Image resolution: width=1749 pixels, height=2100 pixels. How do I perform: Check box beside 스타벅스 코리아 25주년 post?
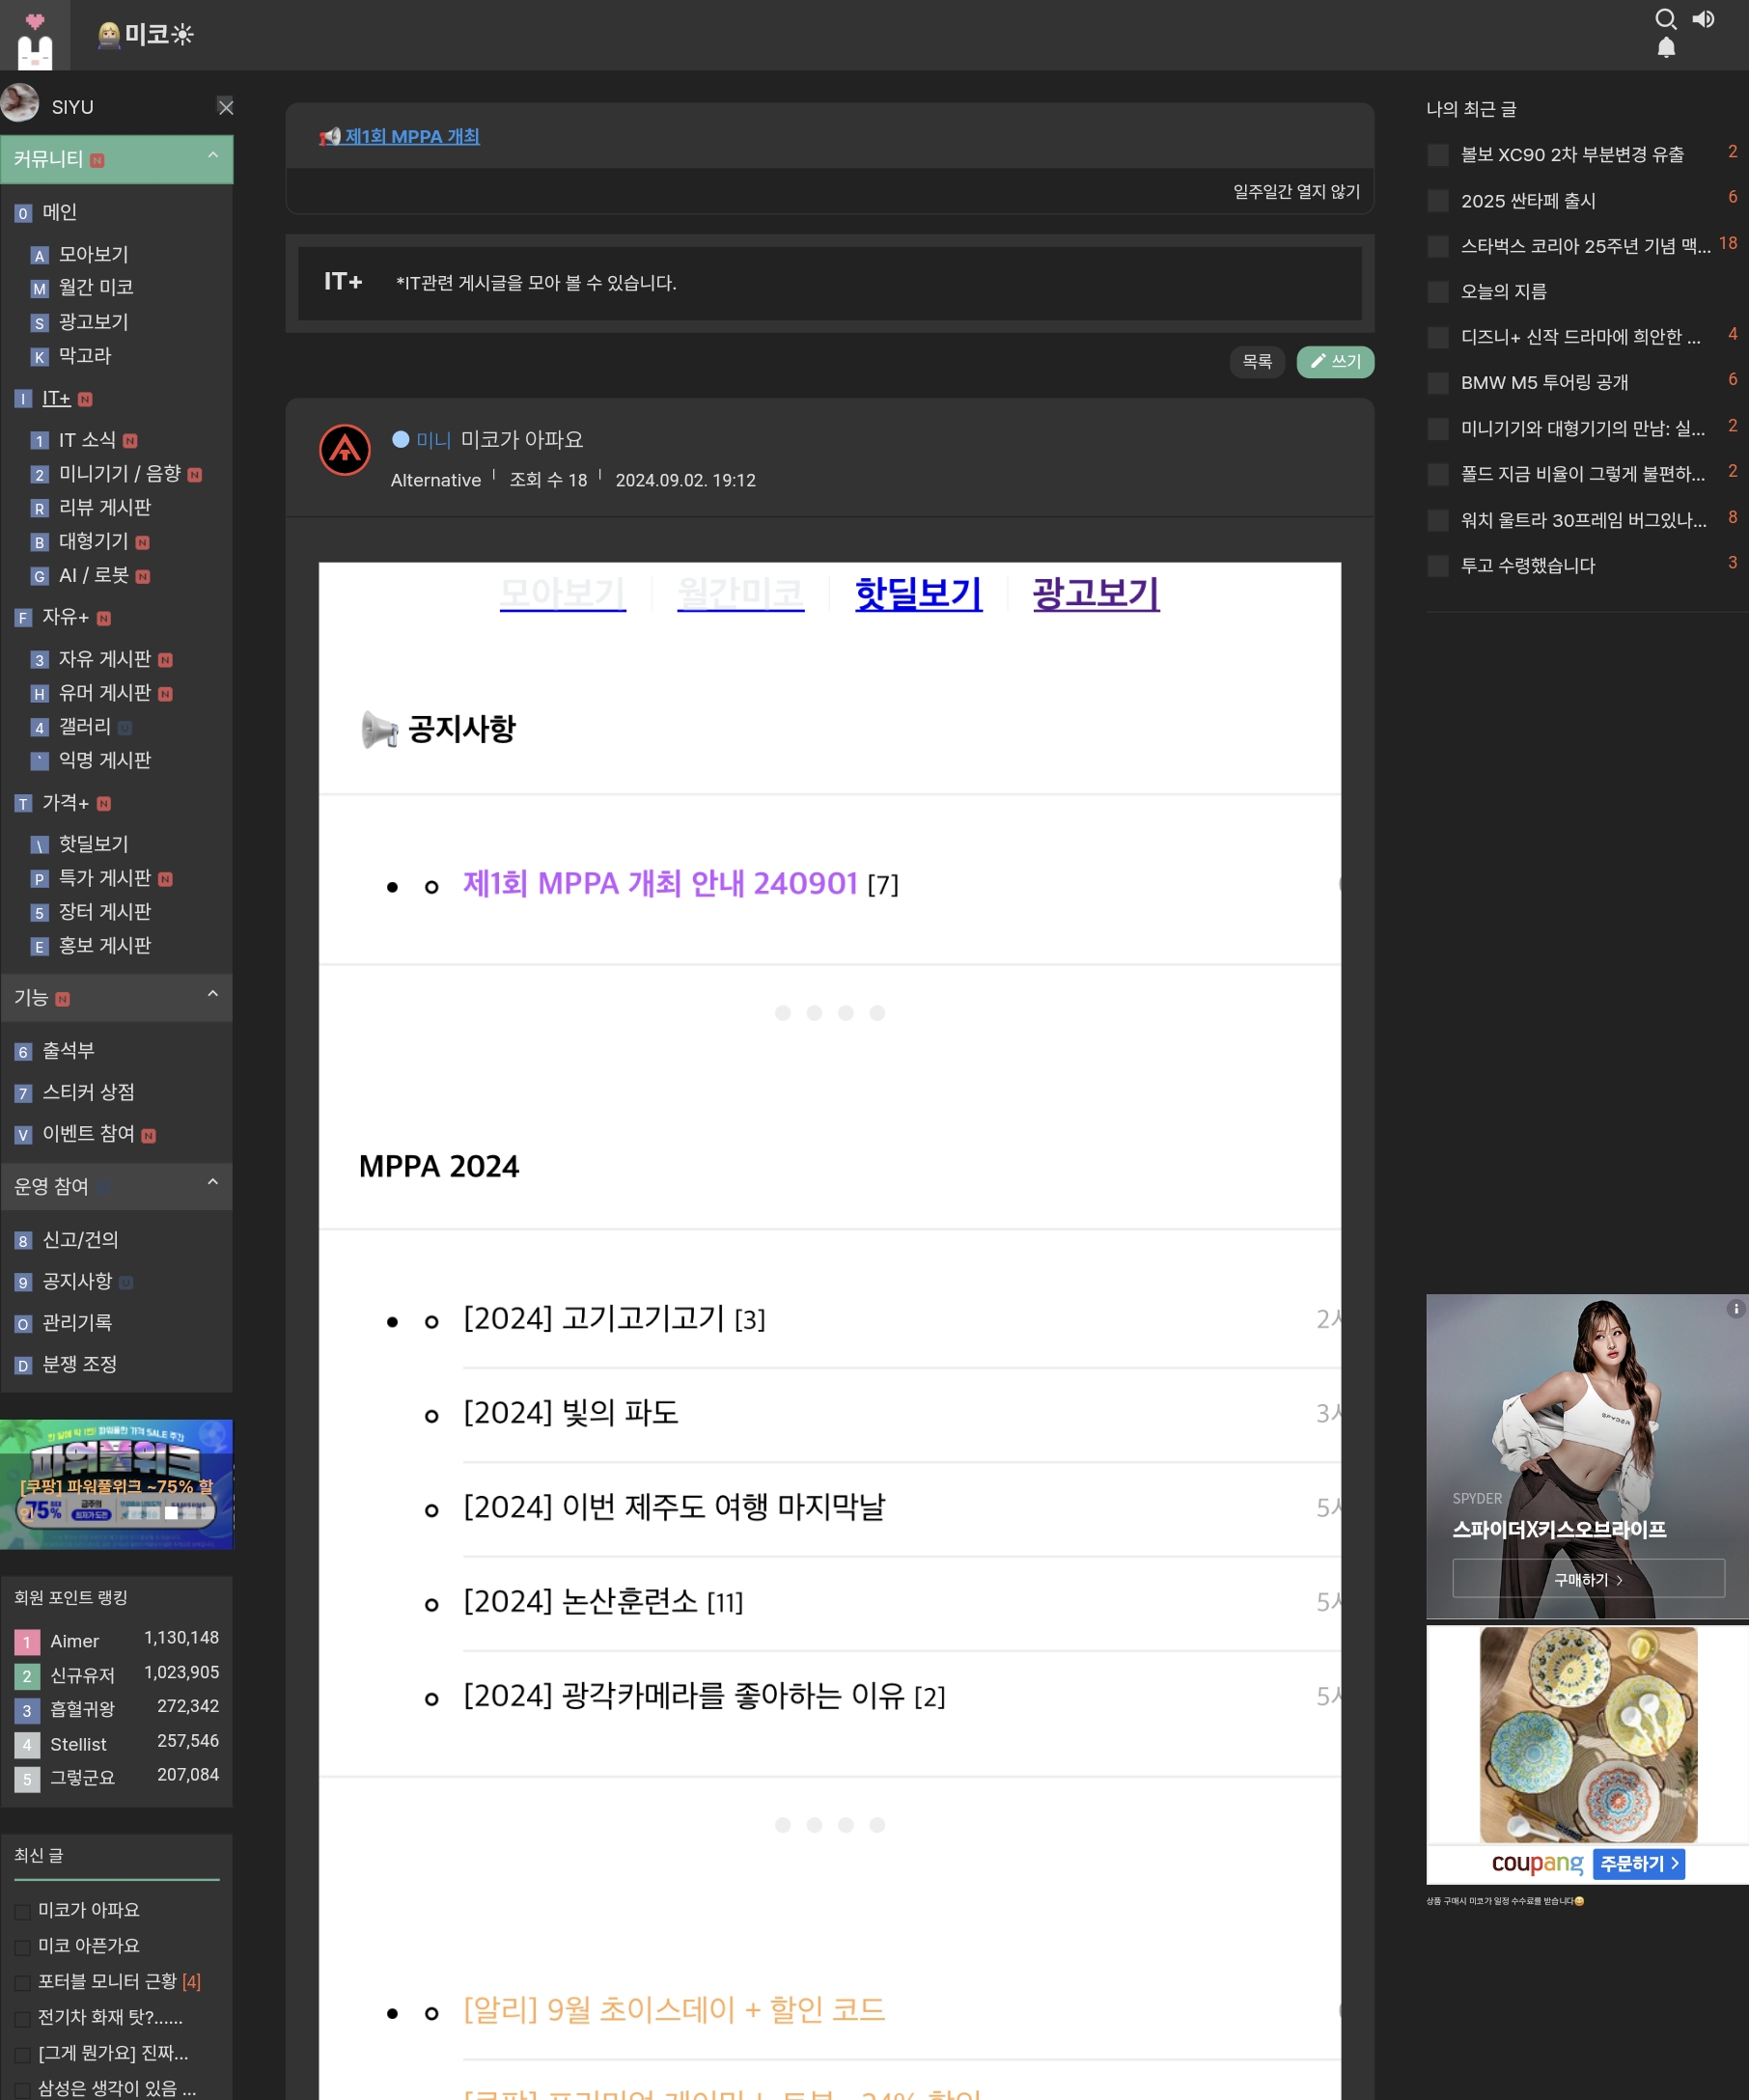coord(1438,246)
